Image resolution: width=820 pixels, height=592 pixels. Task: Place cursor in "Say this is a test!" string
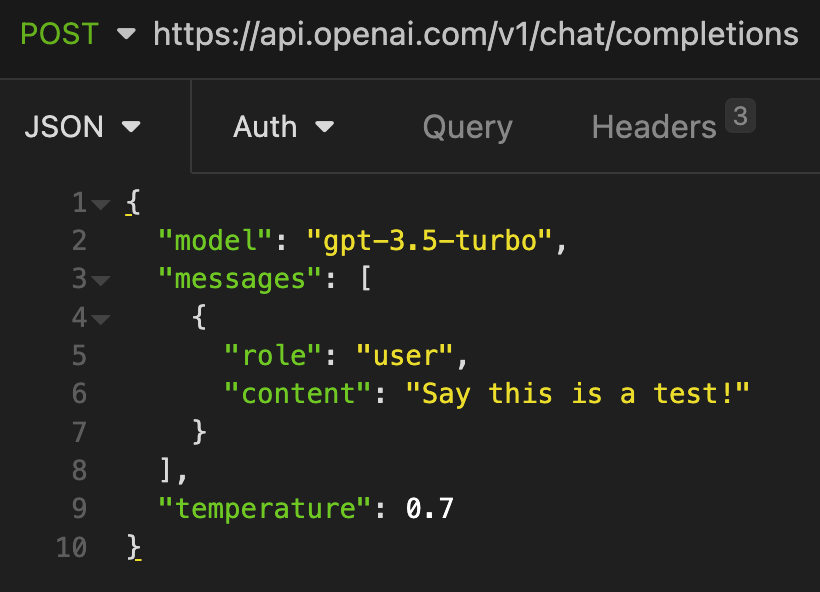click(577, 393)
